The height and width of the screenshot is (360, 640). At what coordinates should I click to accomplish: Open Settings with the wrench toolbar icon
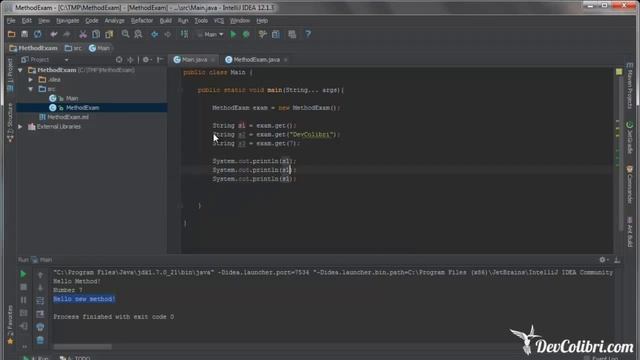262,34
